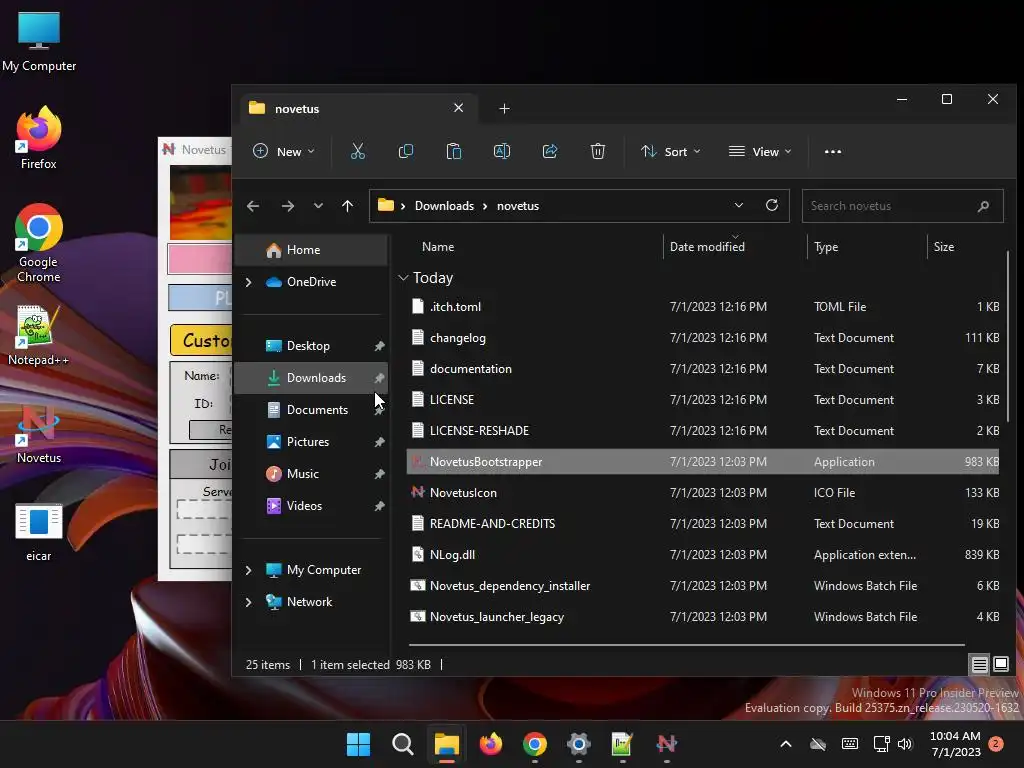Screen dimensions: 1024x768
Task: Open the New item dropdown
Action: tap(283, 152)
